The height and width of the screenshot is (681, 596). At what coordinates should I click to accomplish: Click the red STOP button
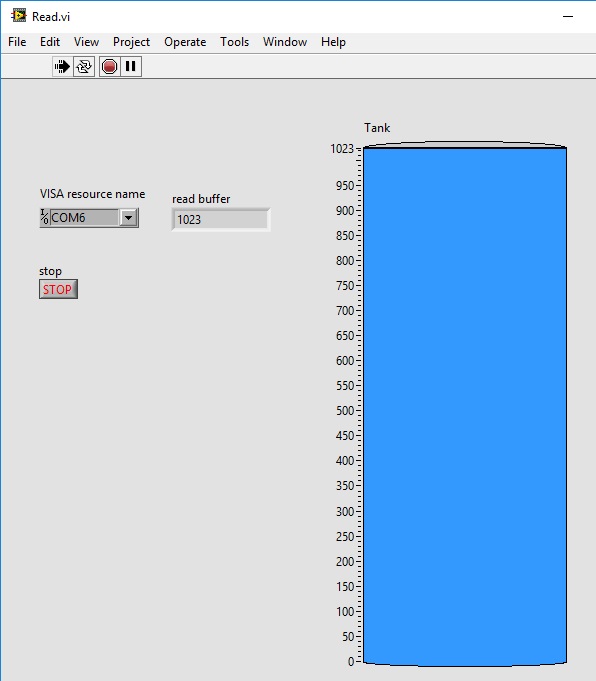pos(58,289)
